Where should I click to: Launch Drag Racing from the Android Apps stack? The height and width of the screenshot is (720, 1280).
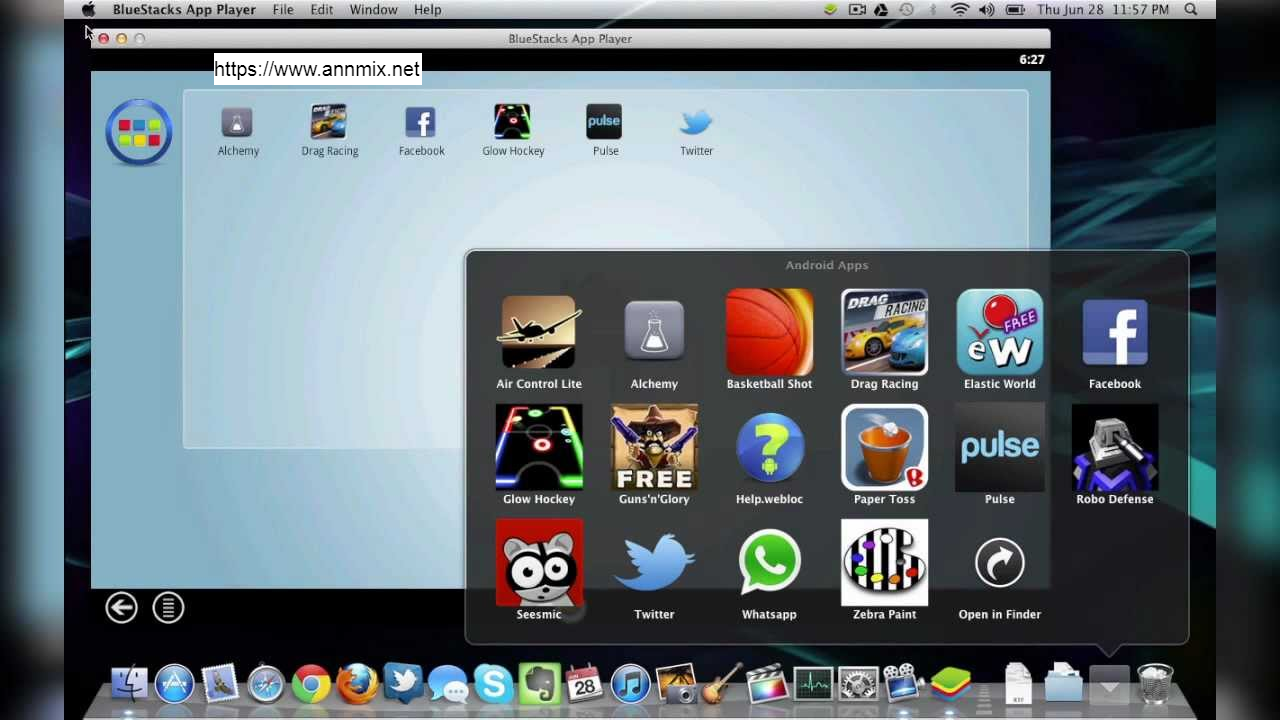(x=884, y=332)
